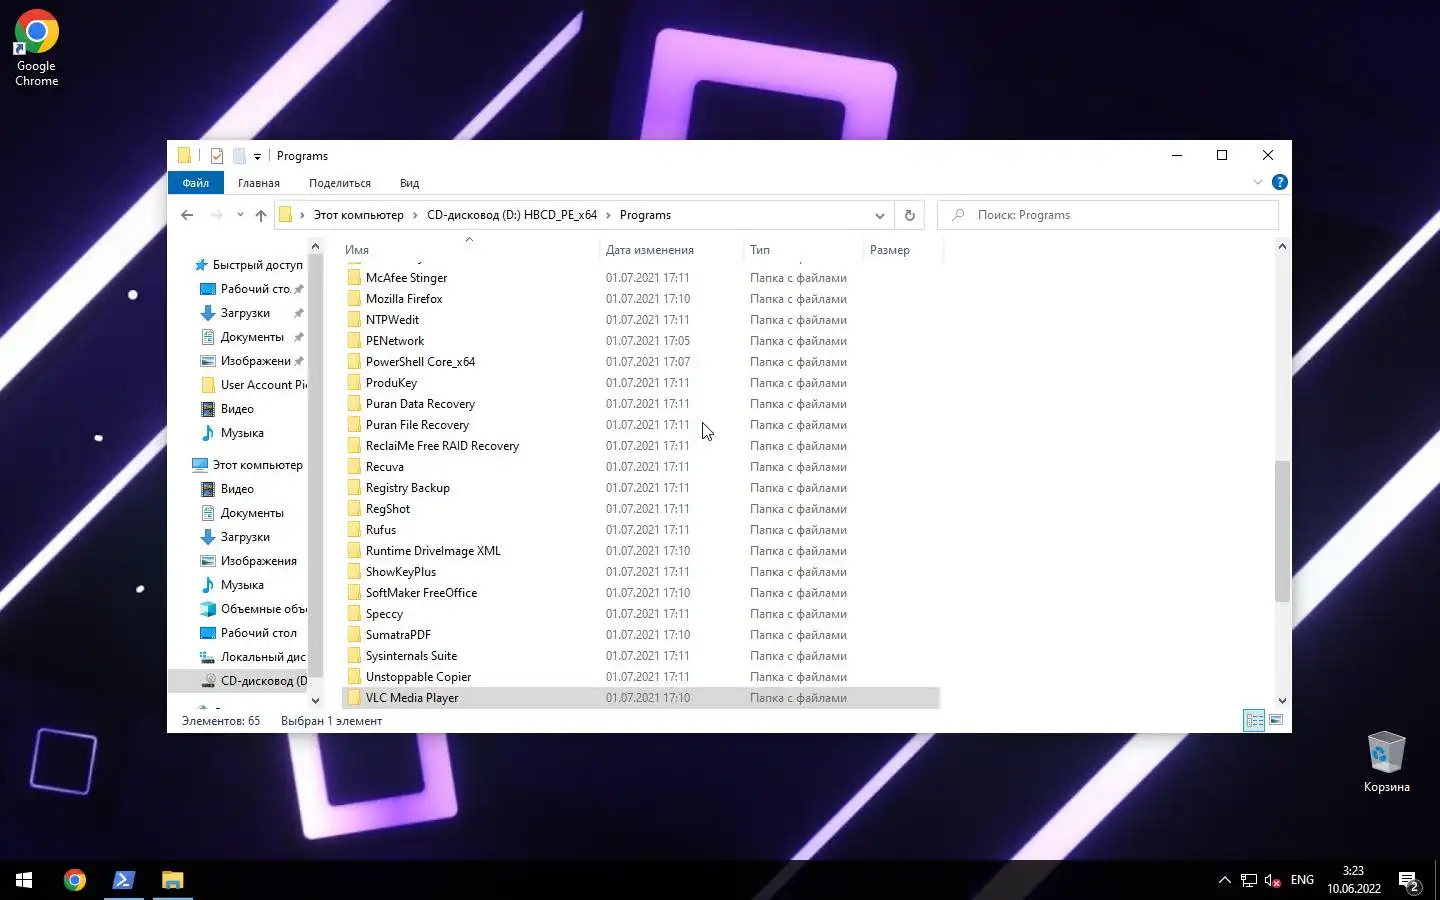Switch to the Вид ribbon tab
Screen dimensions: 1440x900
409,183
